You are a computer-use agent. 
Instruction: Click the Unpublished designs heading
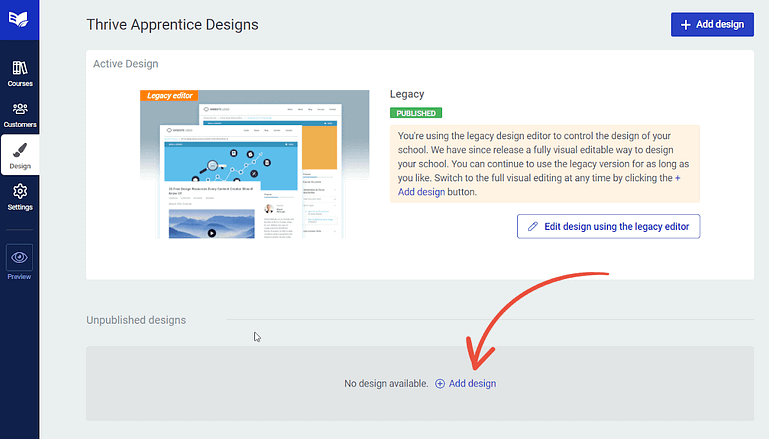[136, 320]
